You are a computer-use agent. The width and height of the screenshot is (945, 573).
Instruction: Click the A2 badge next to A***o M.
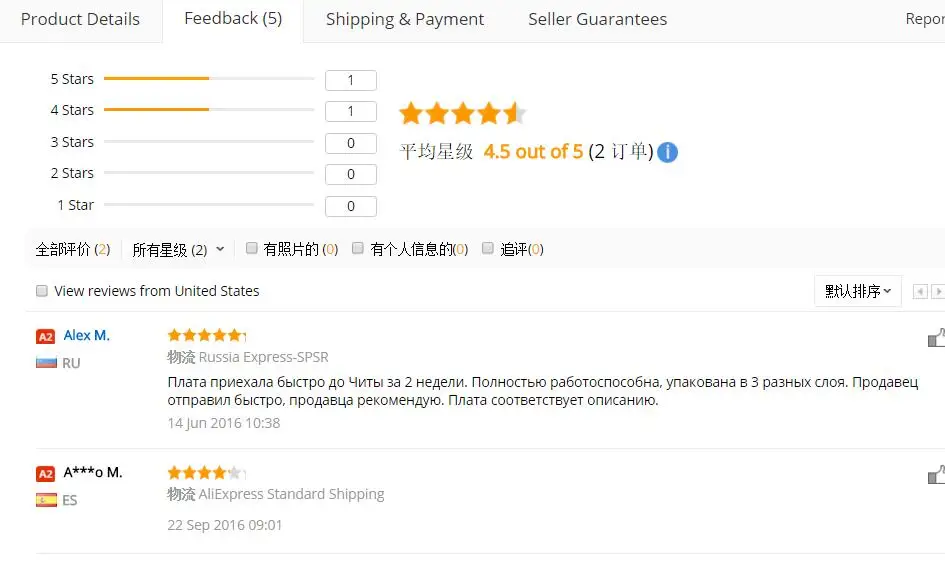[45, 473]
